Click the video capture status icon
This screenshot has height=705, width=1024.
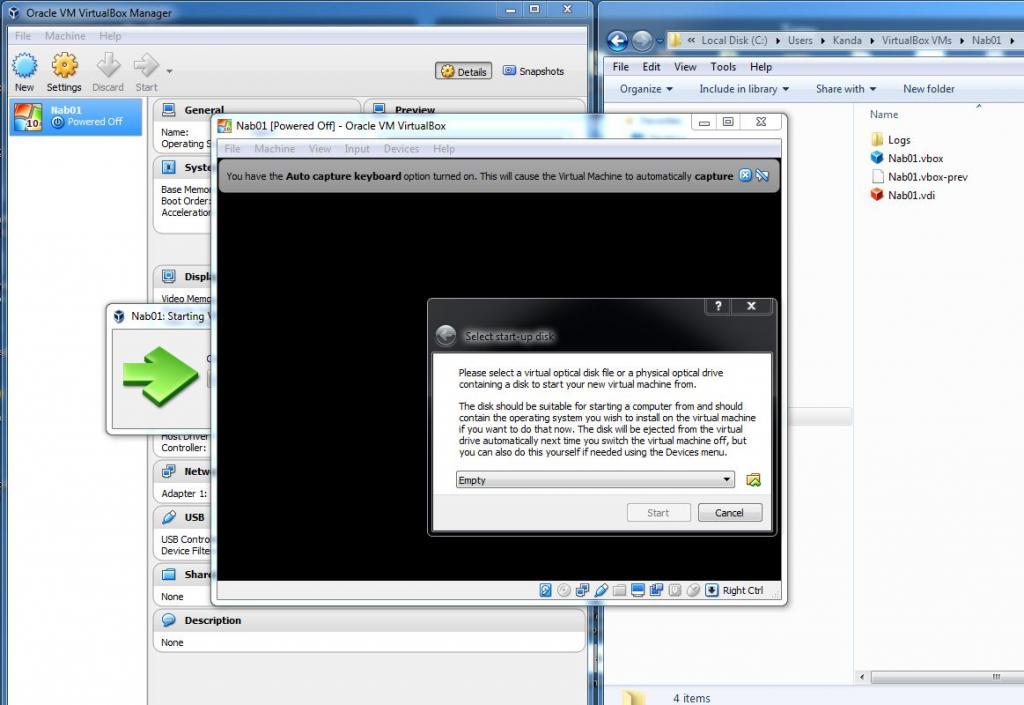coord(656,590)
